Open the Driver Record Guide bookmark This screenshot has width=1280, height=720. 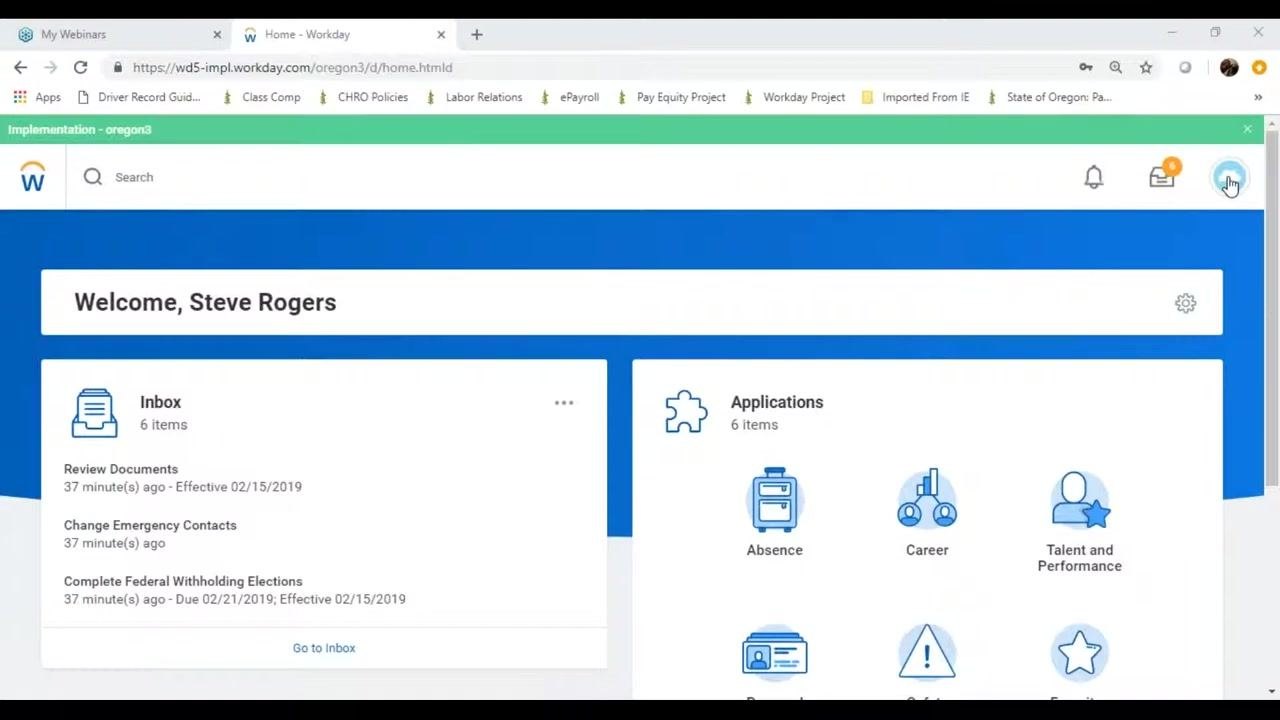(138, 97)
